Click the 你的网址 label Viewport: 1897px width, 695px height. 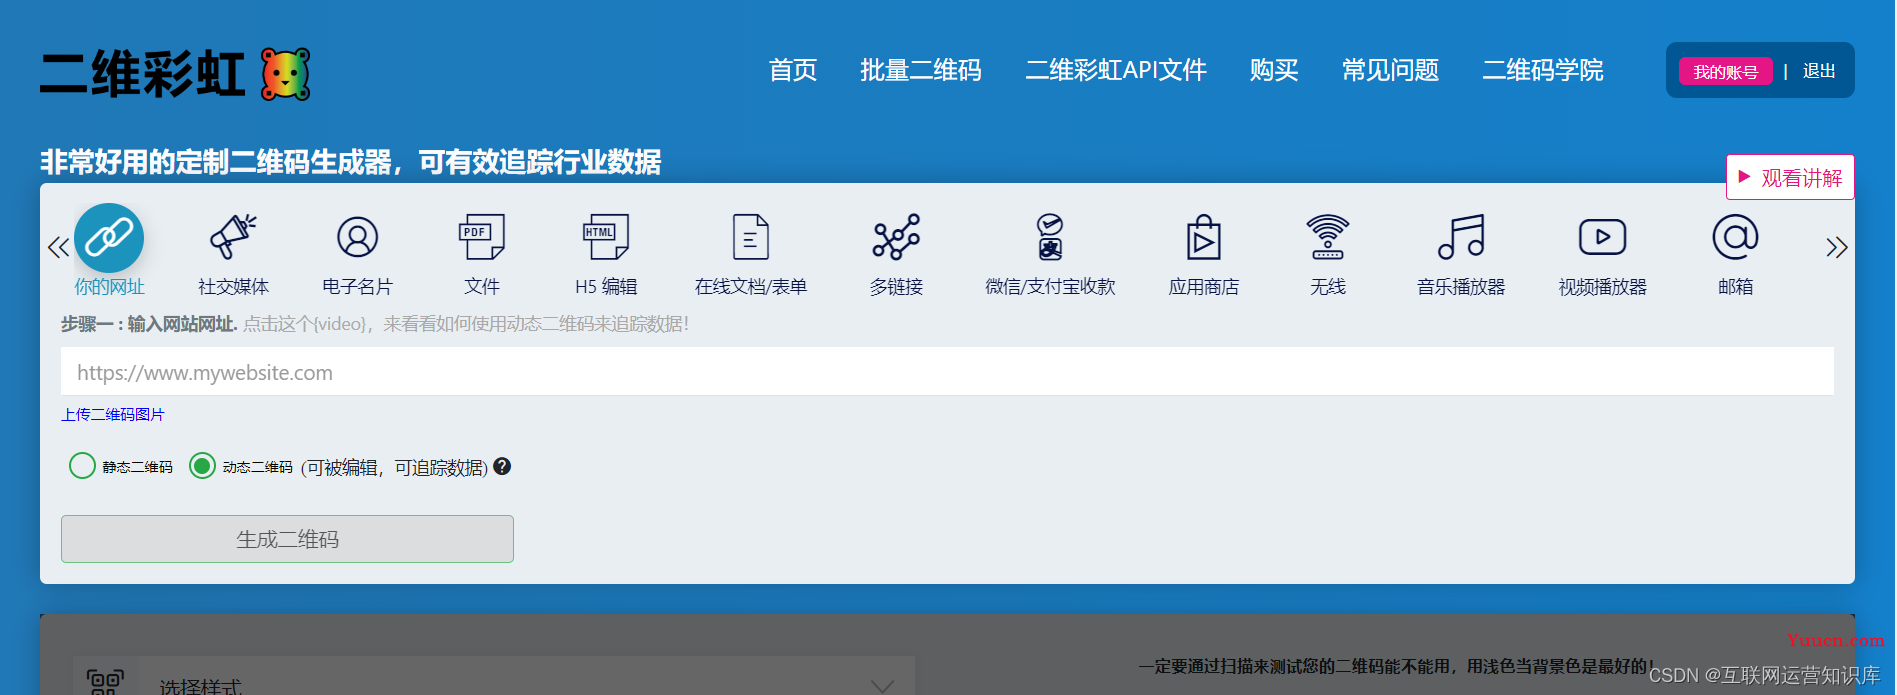[109, 287]
